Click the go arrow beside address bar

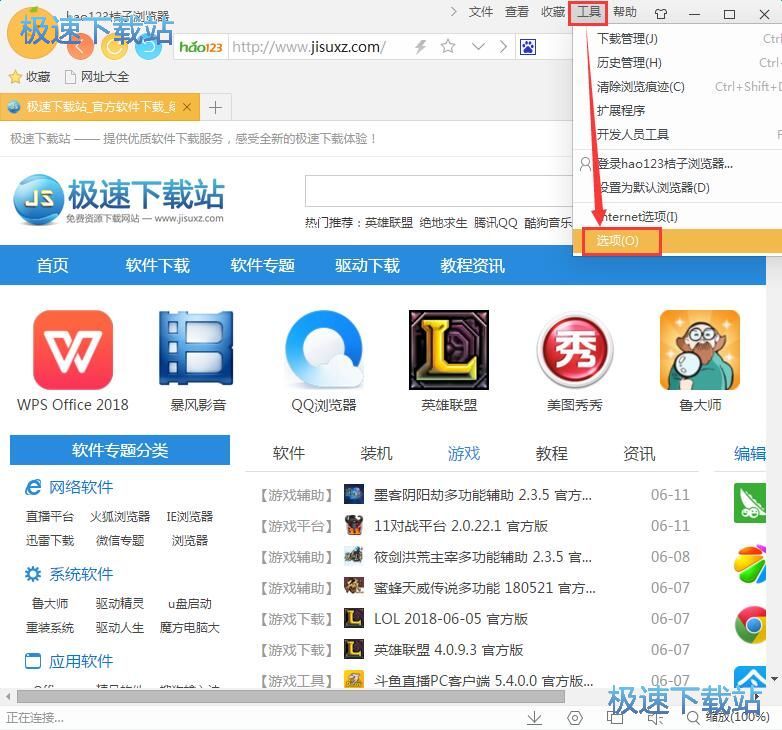[x=503, y=47]
